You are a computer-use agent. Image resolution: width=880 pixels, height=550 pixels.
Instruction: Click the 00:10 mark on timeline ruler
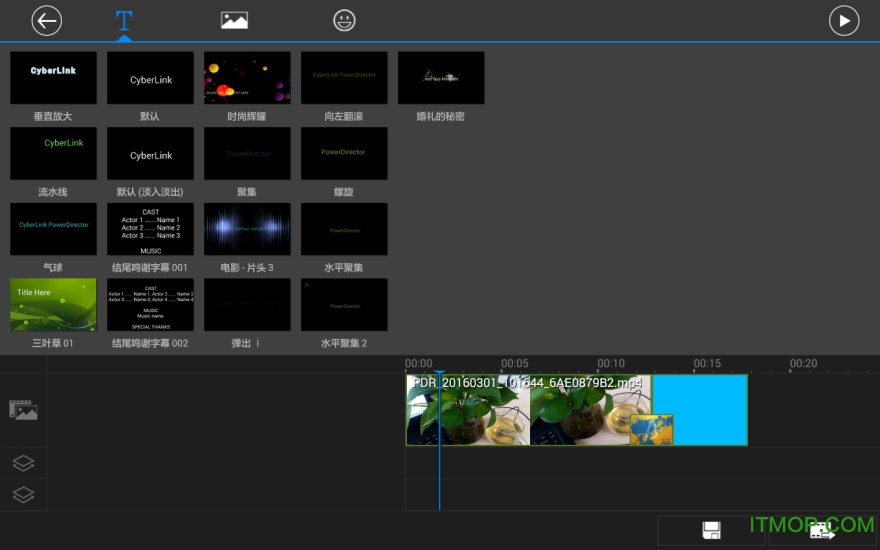(x=611, y=364)
